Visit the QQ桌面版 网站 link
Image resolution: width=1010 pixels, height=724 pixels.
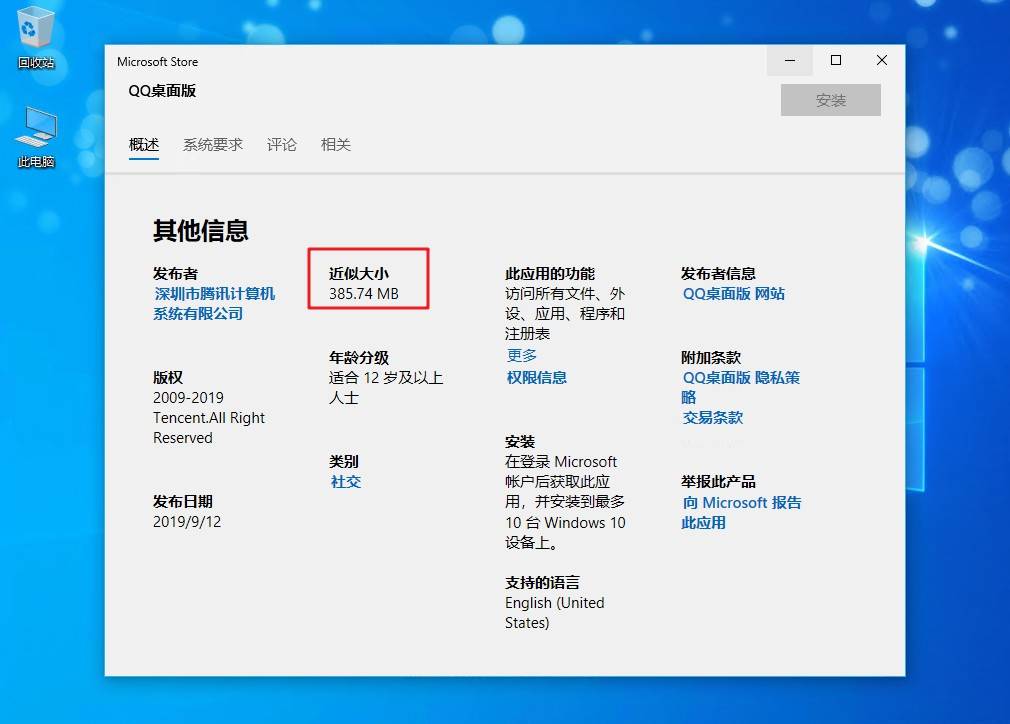click(x=734, y=294)
